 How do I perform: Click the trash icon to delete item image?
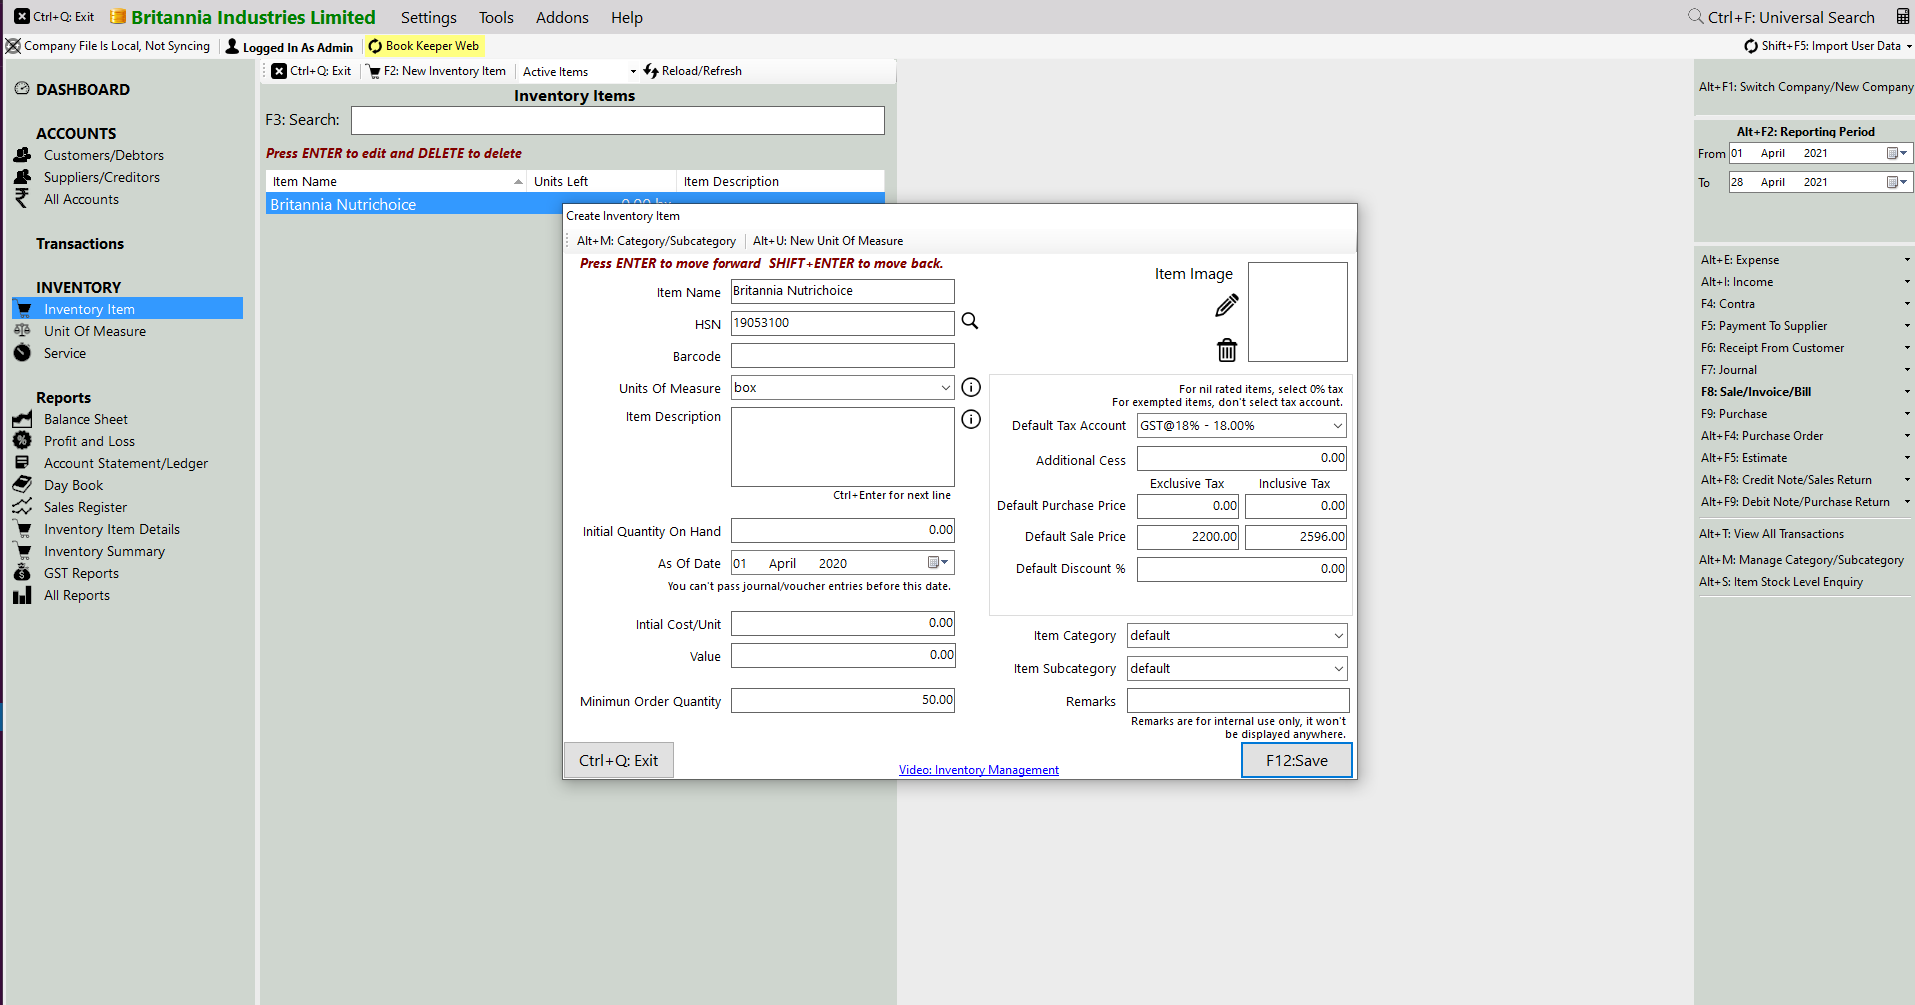(x=1227, y=350)
